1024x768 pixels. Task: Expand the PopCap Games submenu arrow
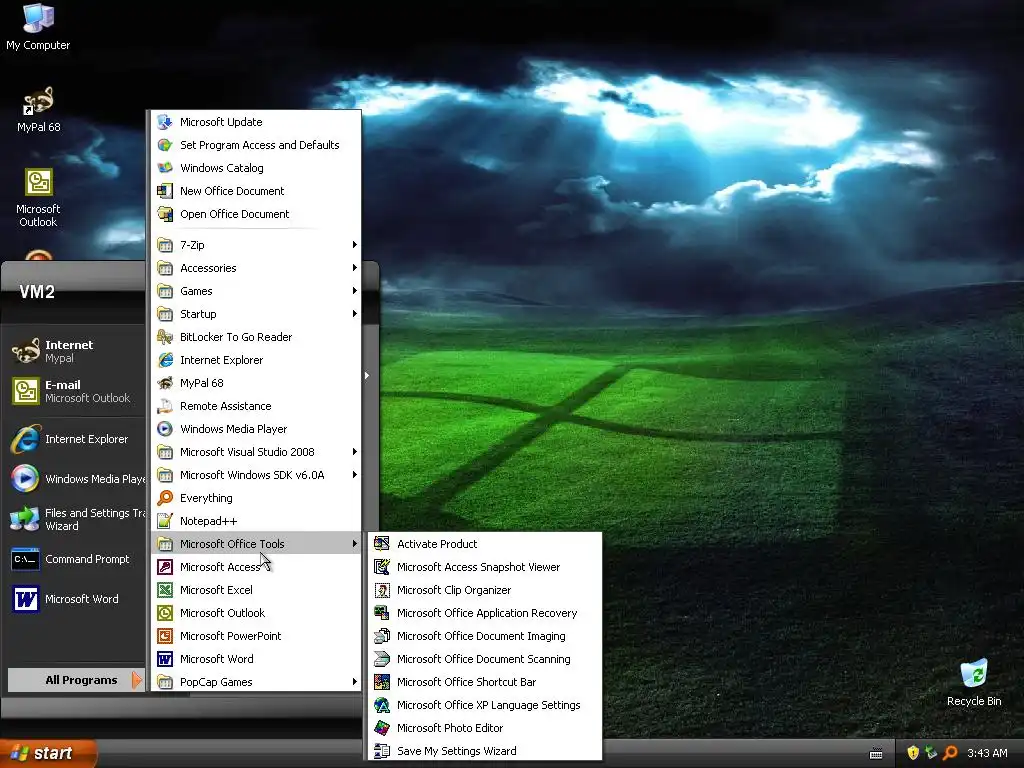point(355,682)
